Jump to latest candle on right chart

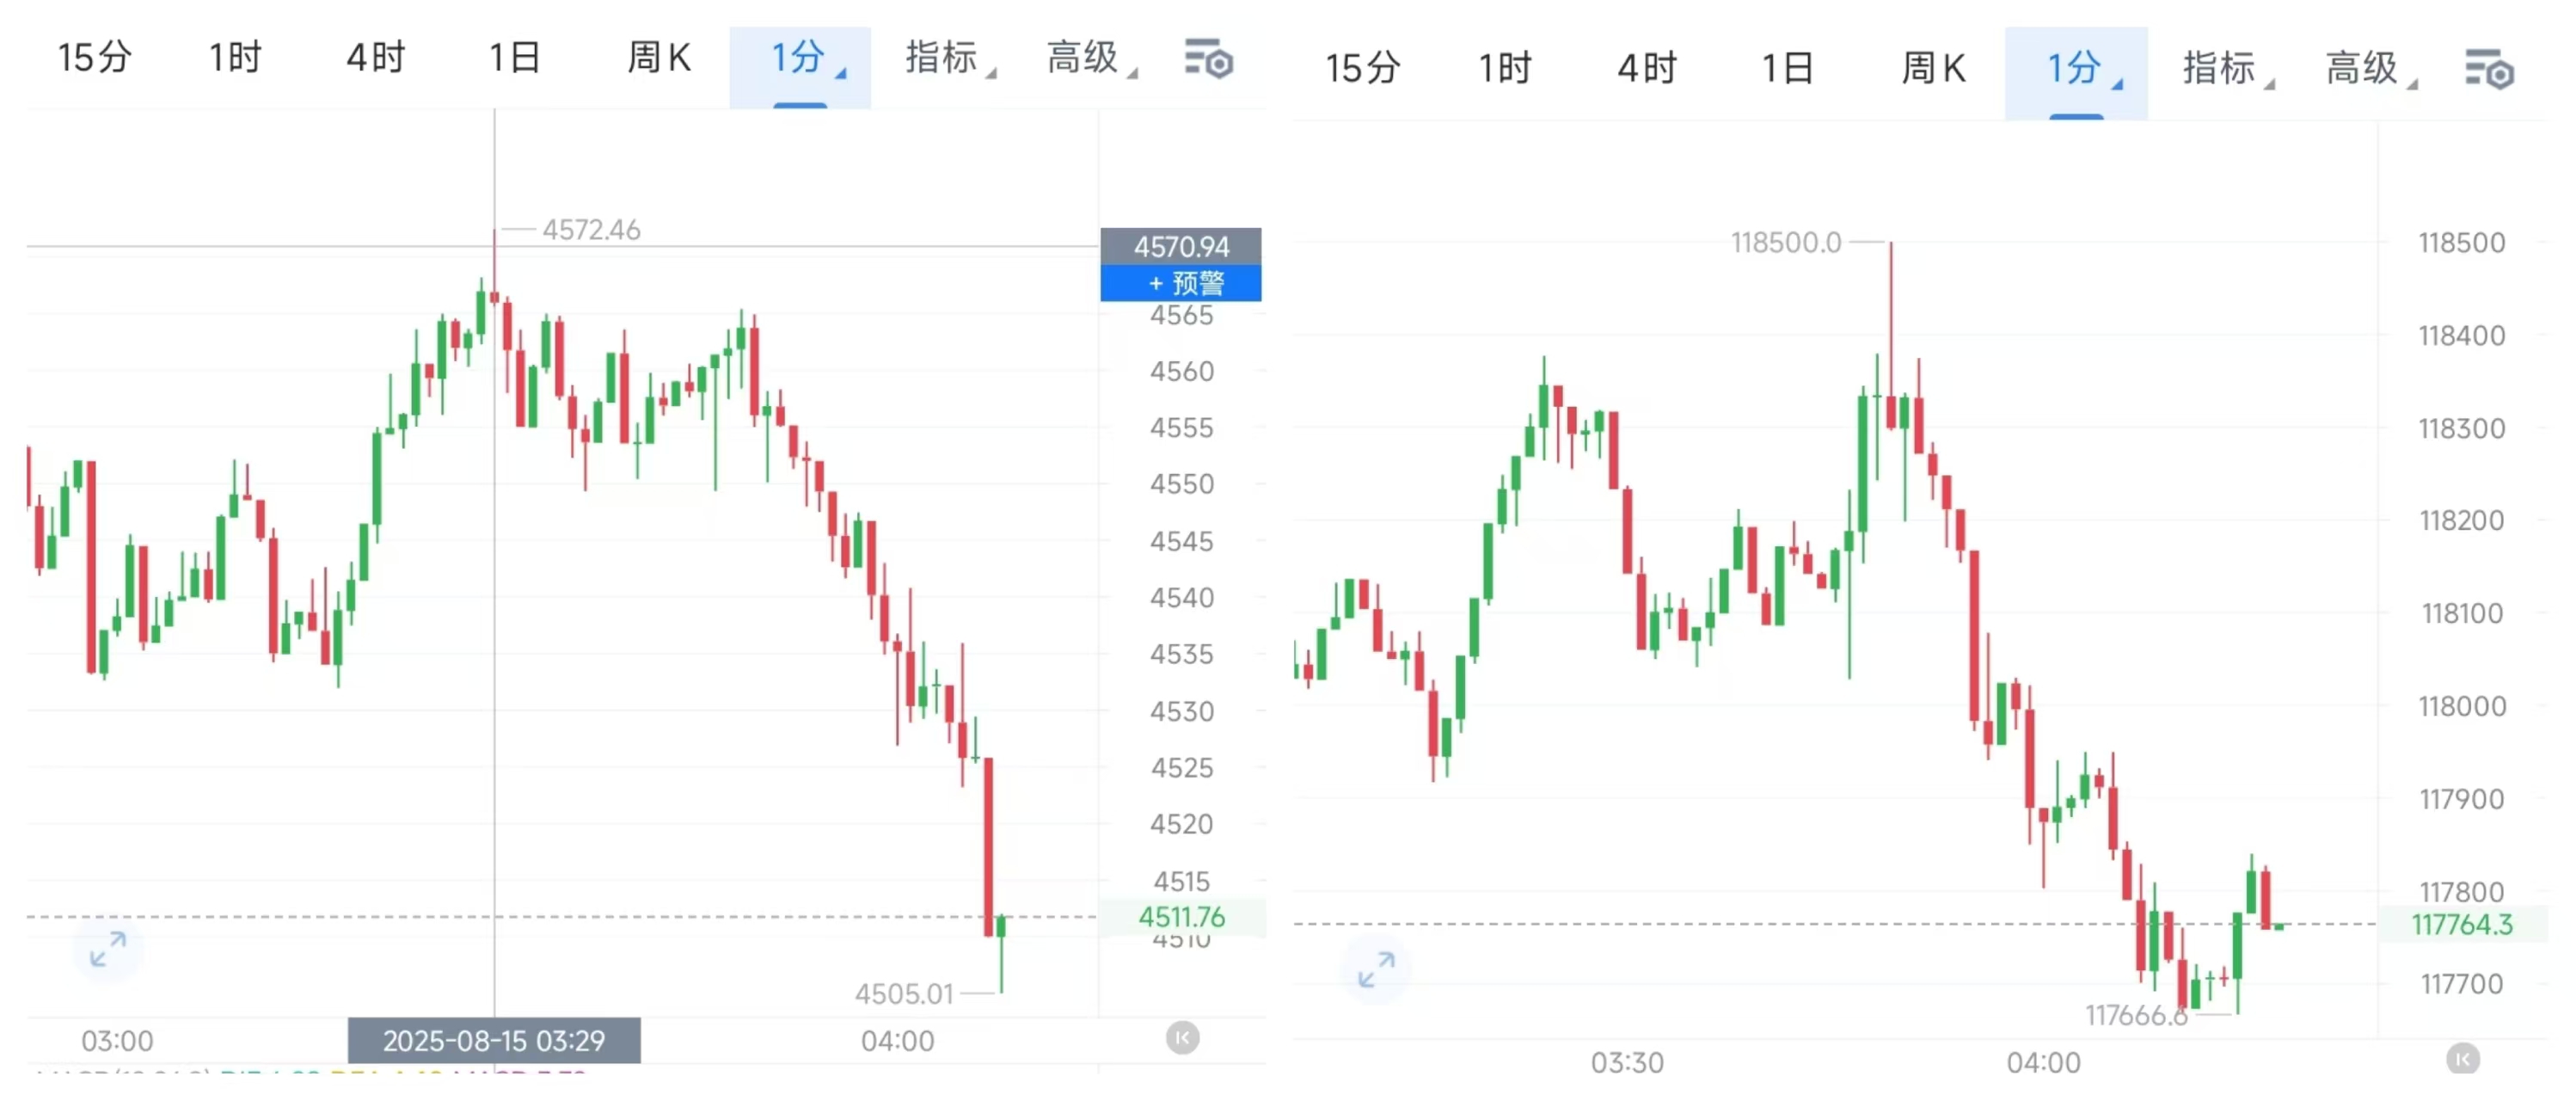click(2462, 1058)
